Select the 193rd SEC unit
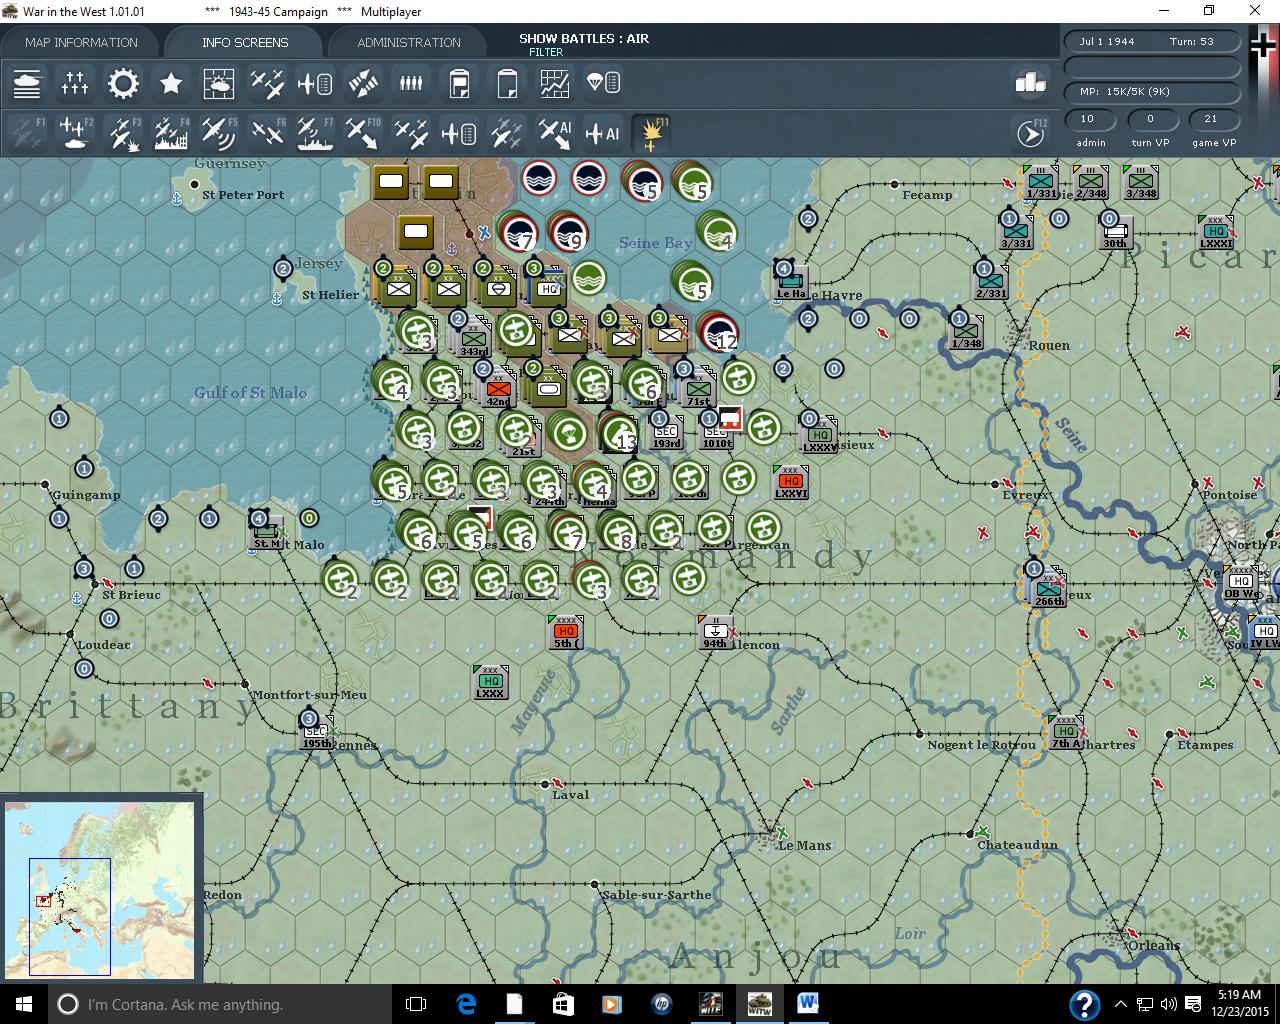The width and height of the screenshot is (1280, 1024). [666, 432]
